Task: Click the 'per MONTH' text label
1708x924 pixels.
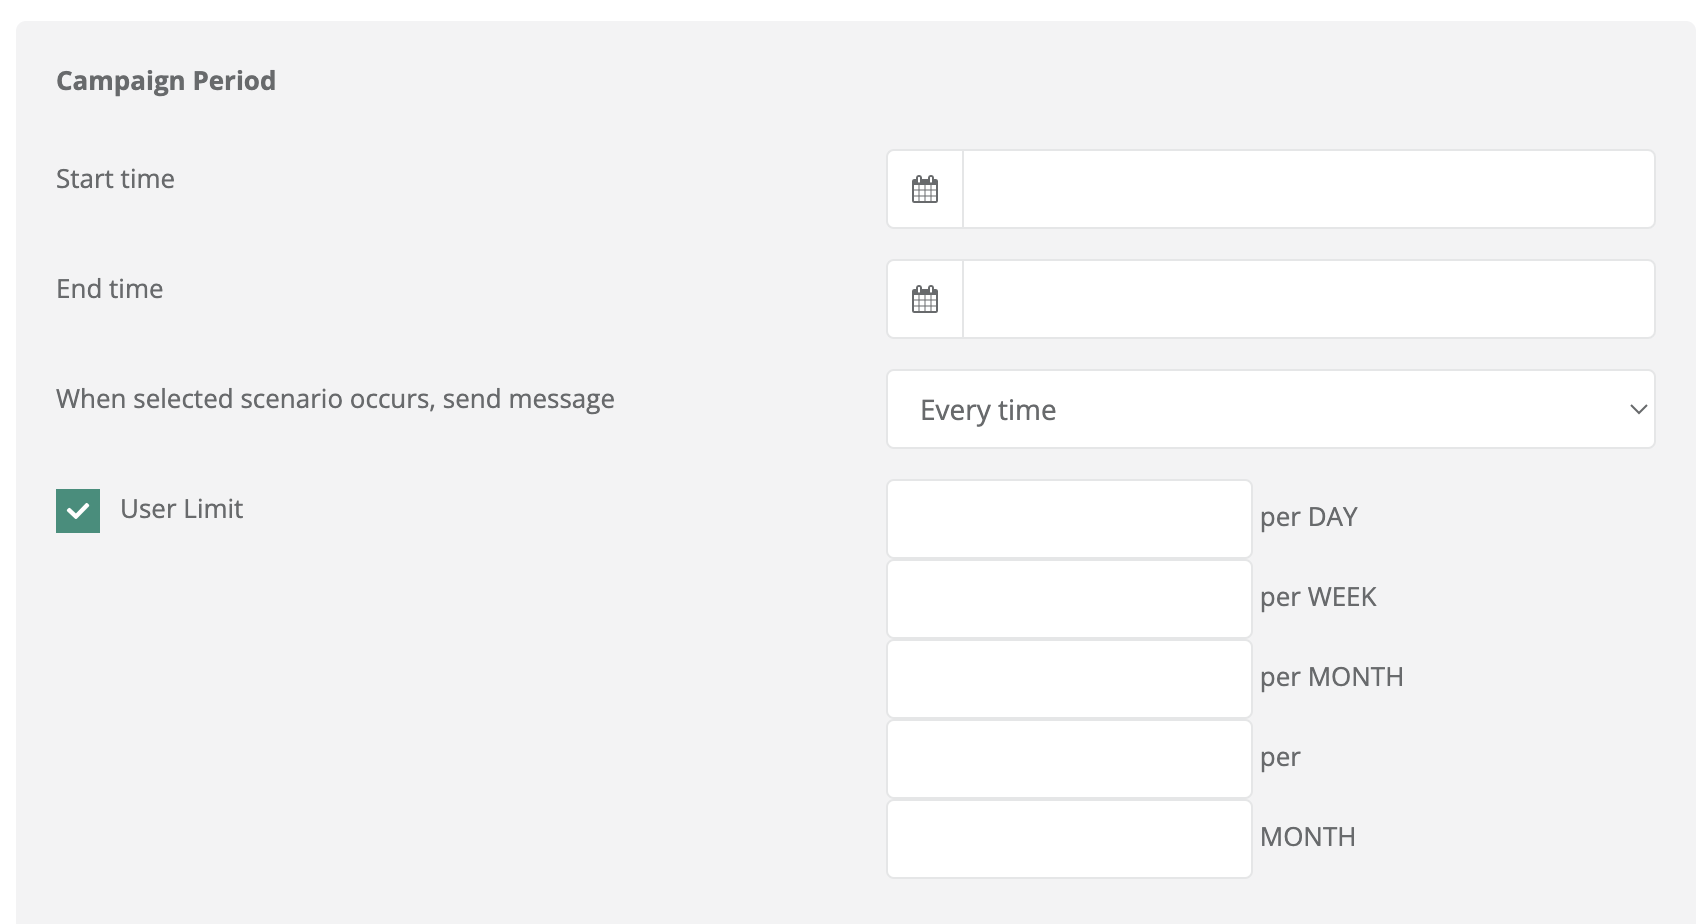Action: coord(1331,677)
